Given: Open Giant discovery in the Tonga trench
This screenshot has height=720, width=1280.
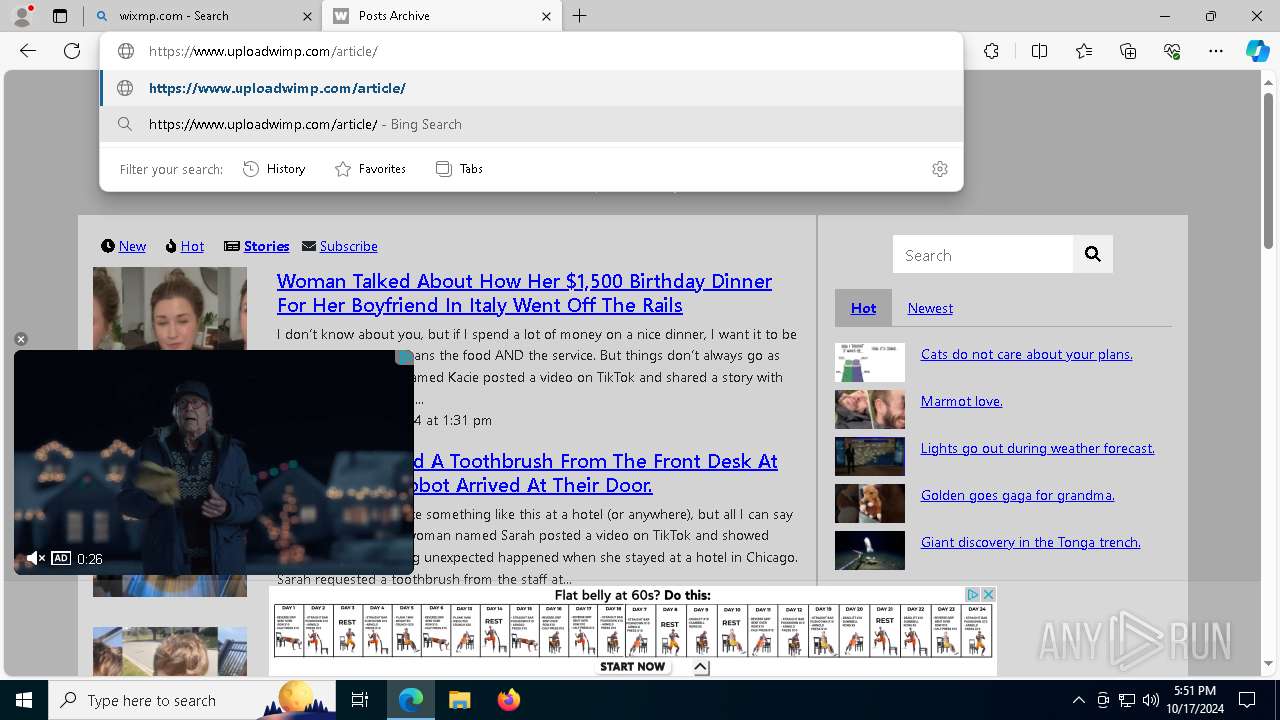Looking at the screenshot, I should pyautogui.click(x=1030, y=542).
